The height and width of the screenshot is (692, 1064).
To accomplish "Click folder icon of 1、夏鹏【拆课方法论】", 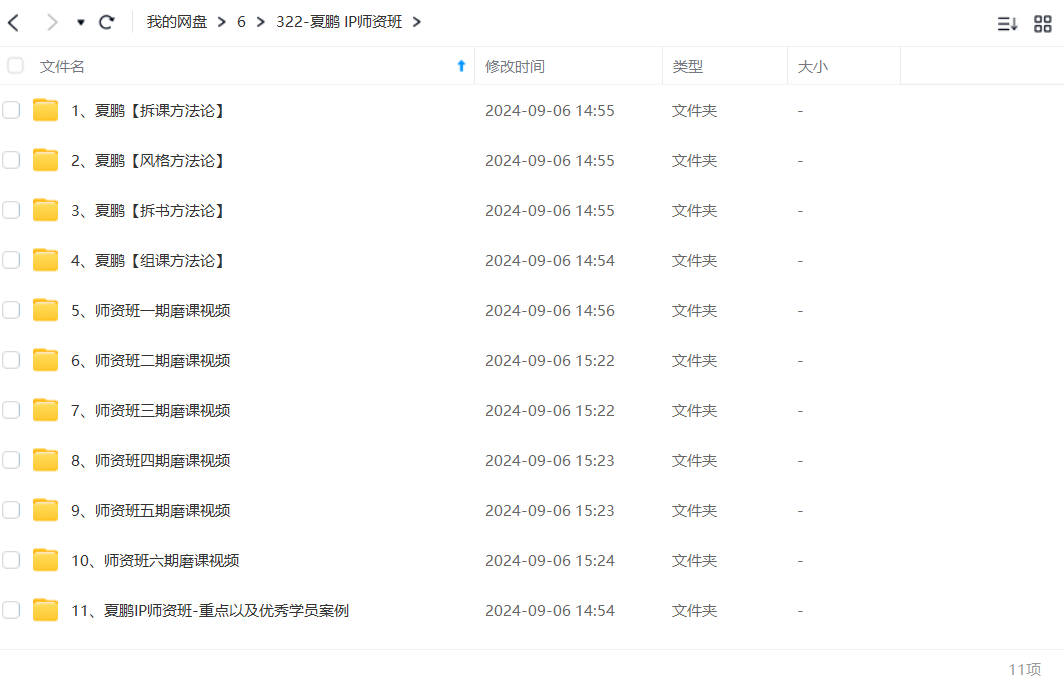I will 45,110.
